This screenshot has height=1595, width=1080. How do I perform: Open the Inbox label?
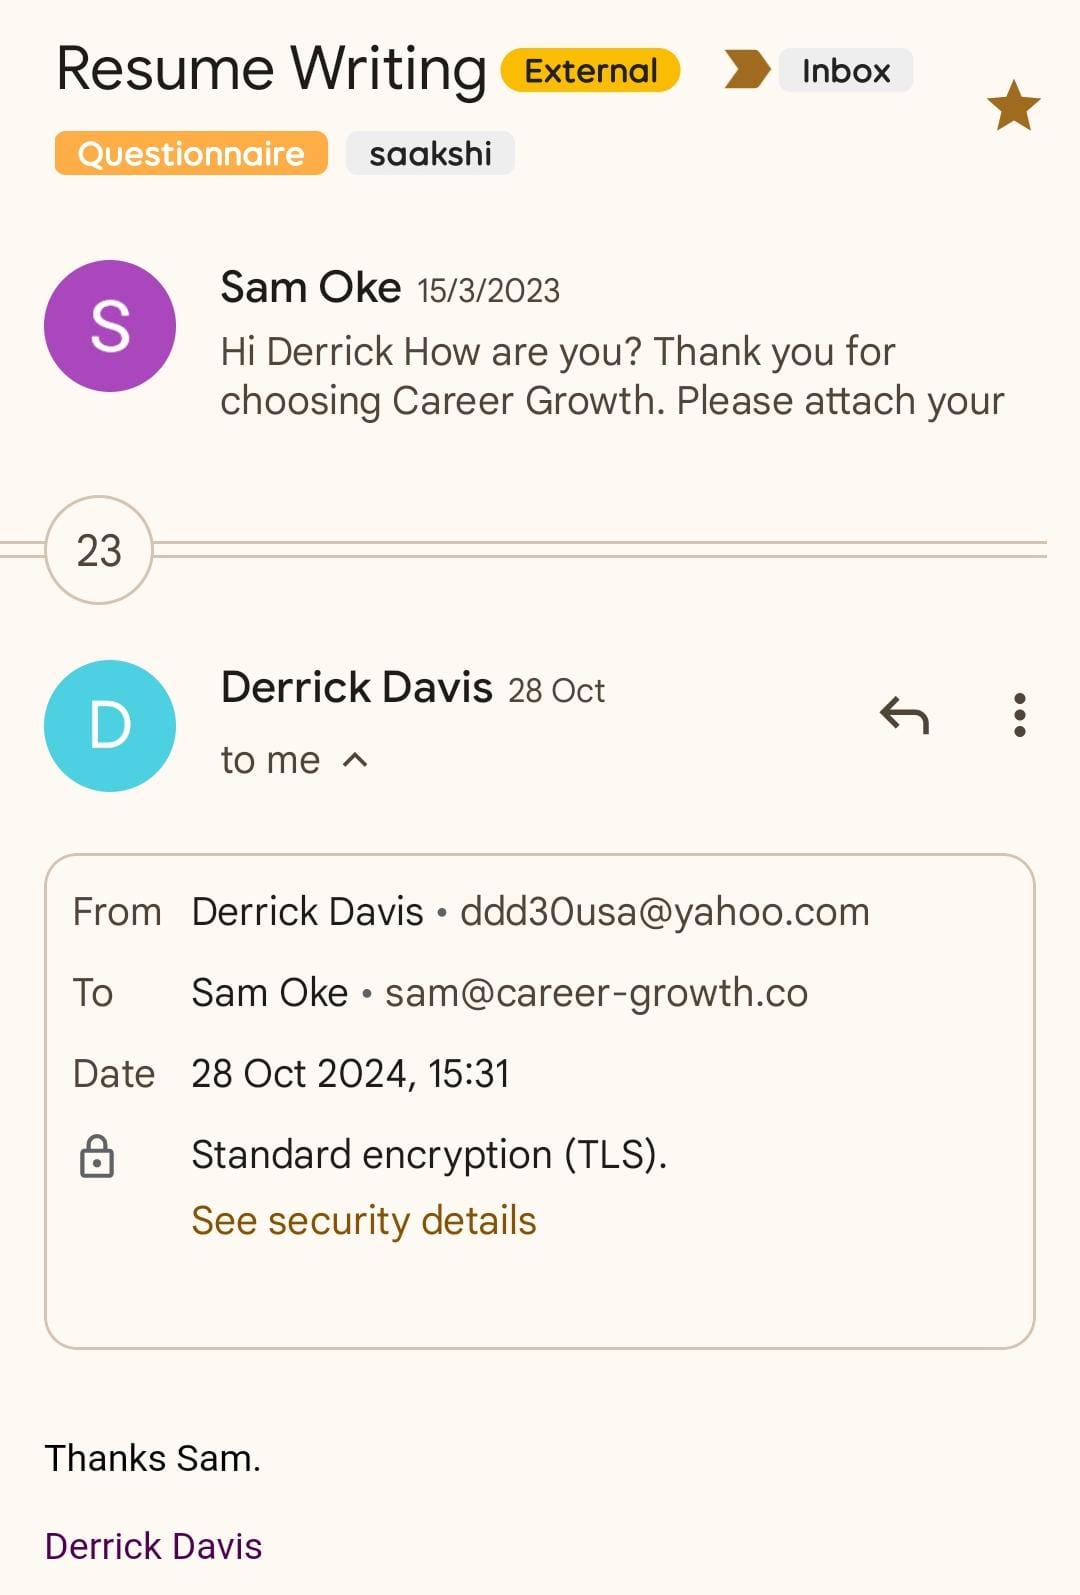point(845,71)
